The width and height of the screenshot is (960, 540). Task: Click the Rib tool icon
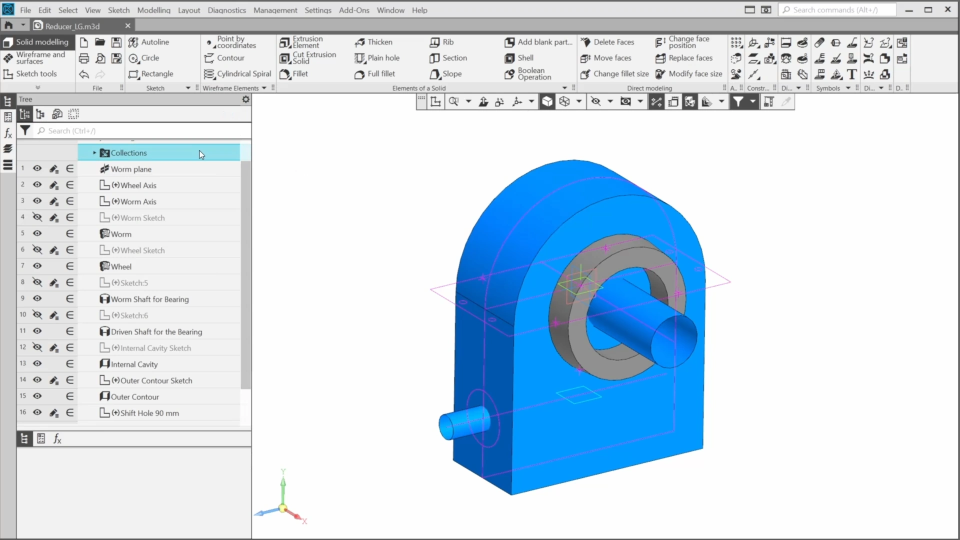pos(435,42)
